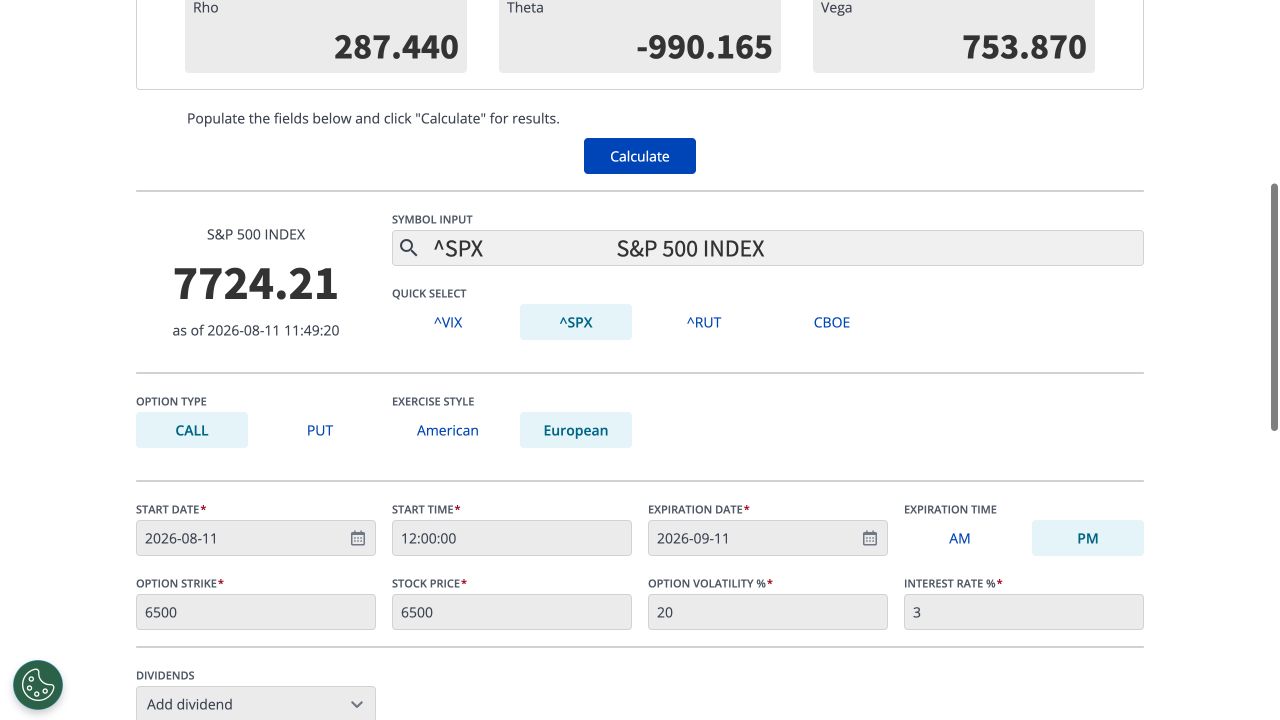Viewport: 1280px width, 720px height.
Task: Set expiration time to AM
Action: pyautogui.click(x=960, y=538)
